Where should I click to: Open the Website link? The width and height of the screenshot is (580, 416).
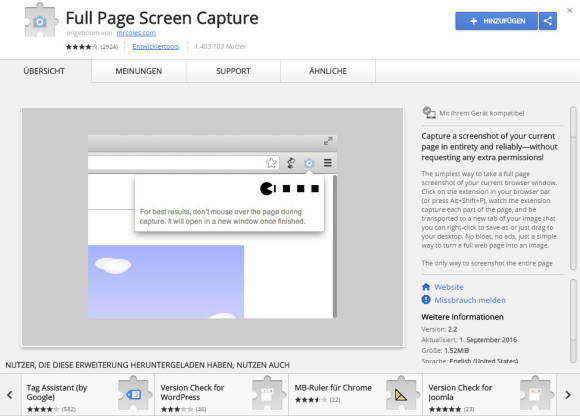tap(449, 287)
